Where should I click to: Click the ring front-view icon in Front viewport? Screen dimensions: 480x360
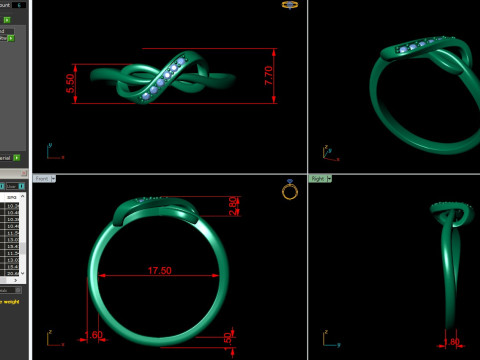pyautogui.click(x=290, y=190)
